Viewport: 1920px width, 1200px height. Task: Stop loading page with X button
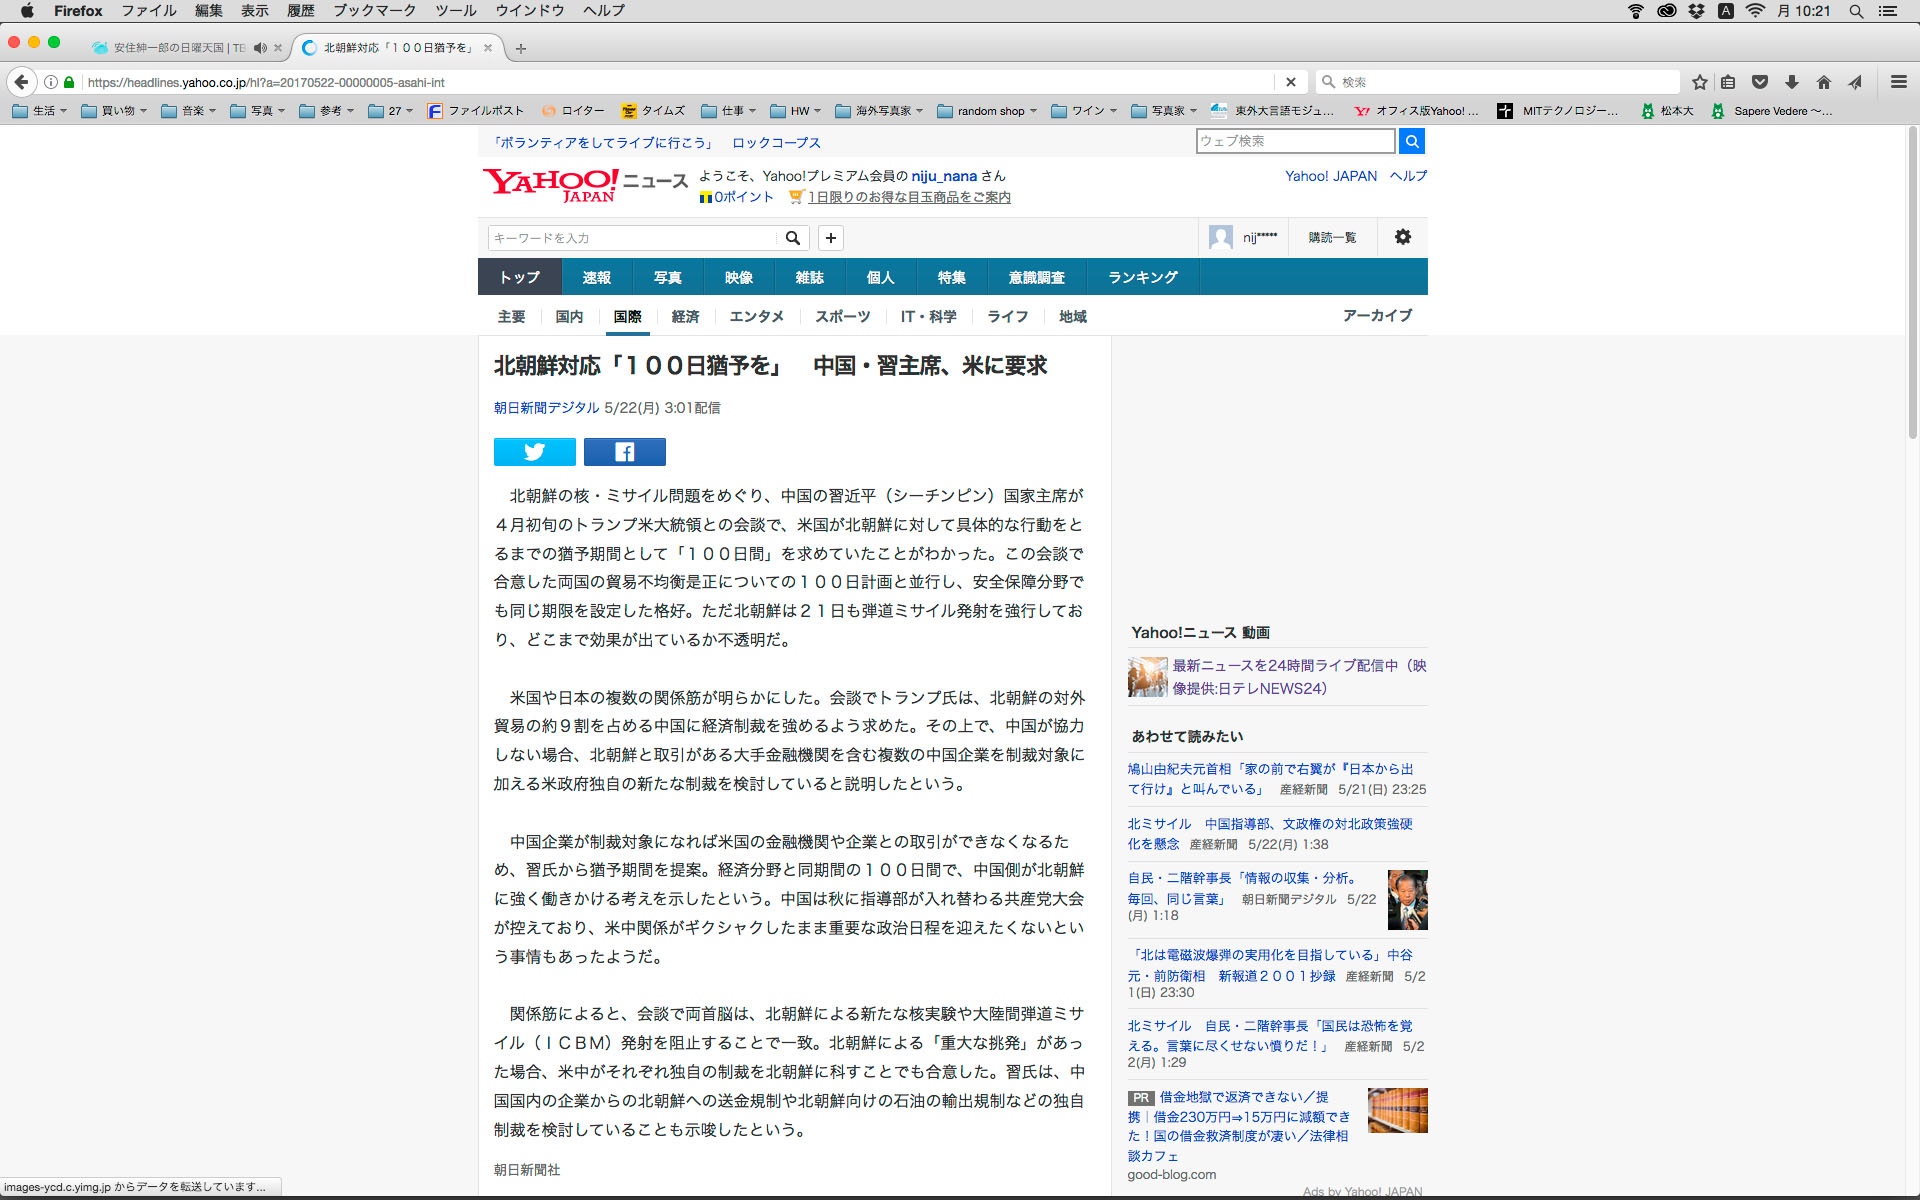point(1290,82)
